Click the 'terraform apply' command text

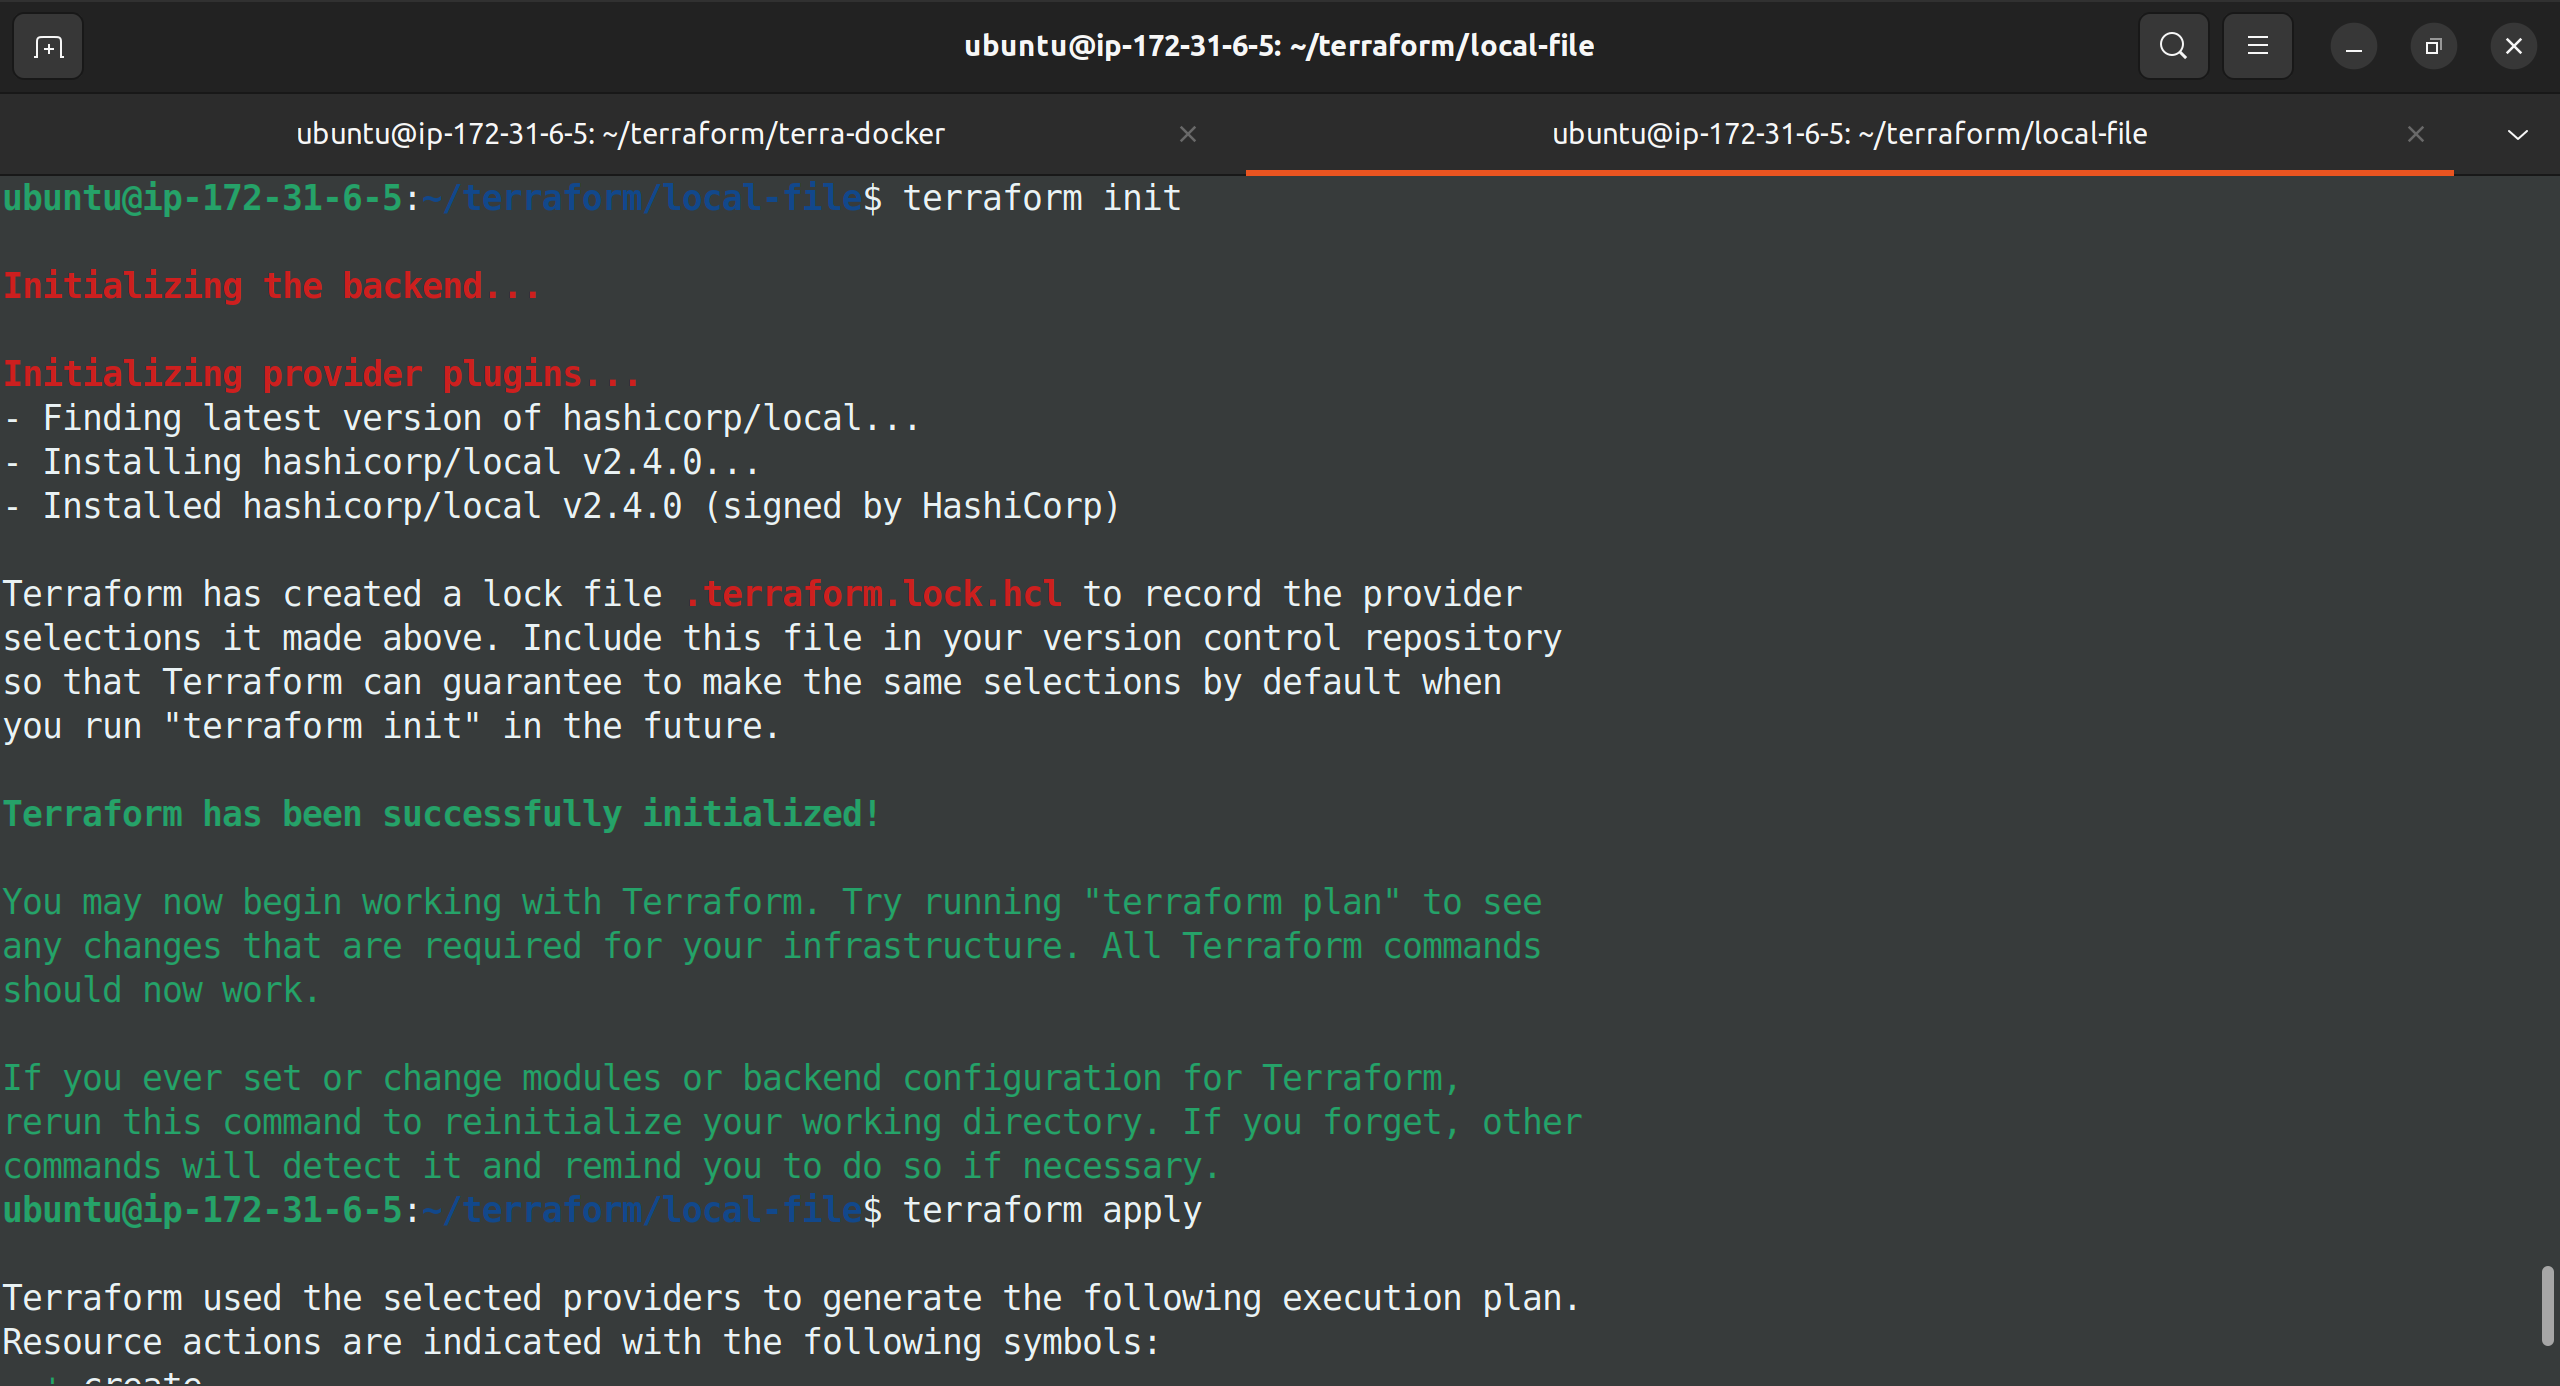pyautogui.click(x=1052, y=1211)
